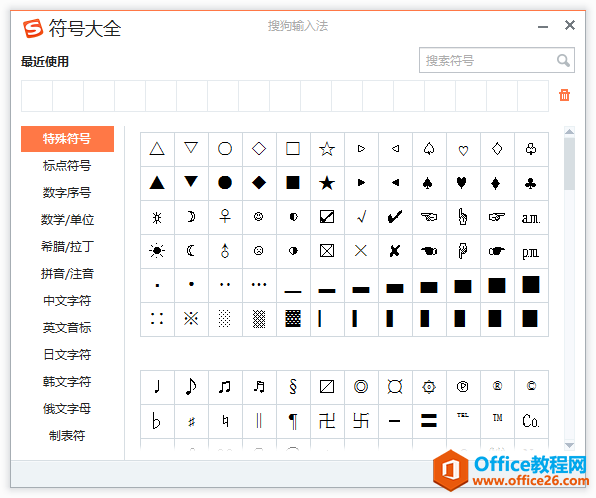596x498 pixels.
Task: Select the 制表符 category
Action: pos(67,436)
